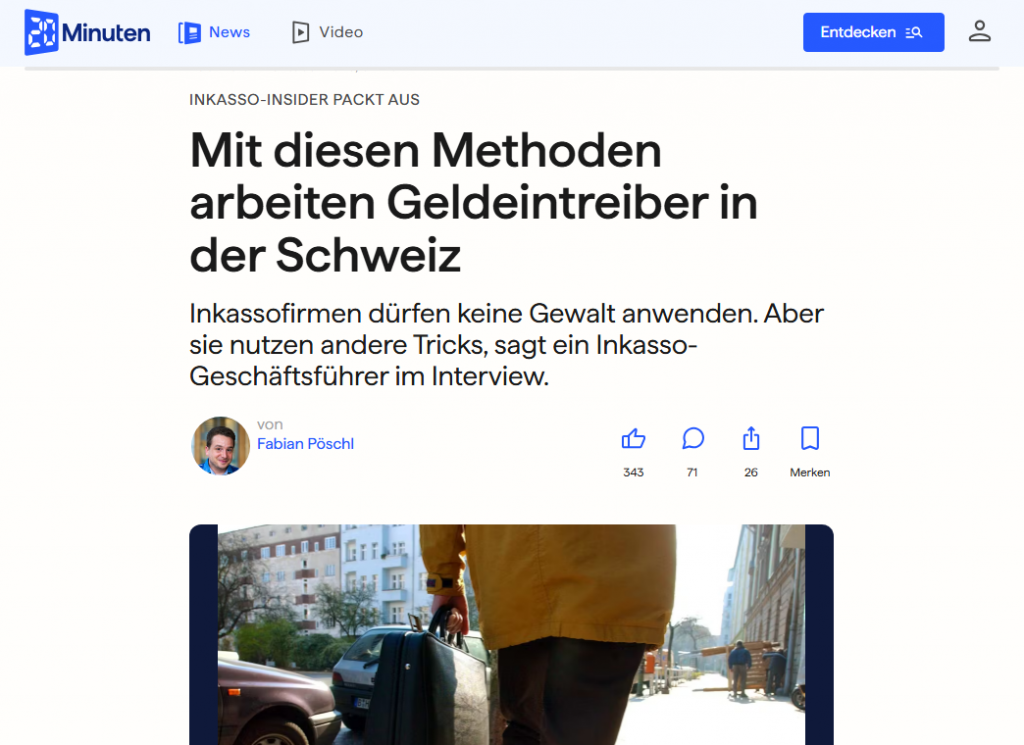Image resolution: width=1024 pixels, height=745 pixels.
Task: Bookmark article with Merken icon
Action: pyautogui.click(x=810, y=438)
